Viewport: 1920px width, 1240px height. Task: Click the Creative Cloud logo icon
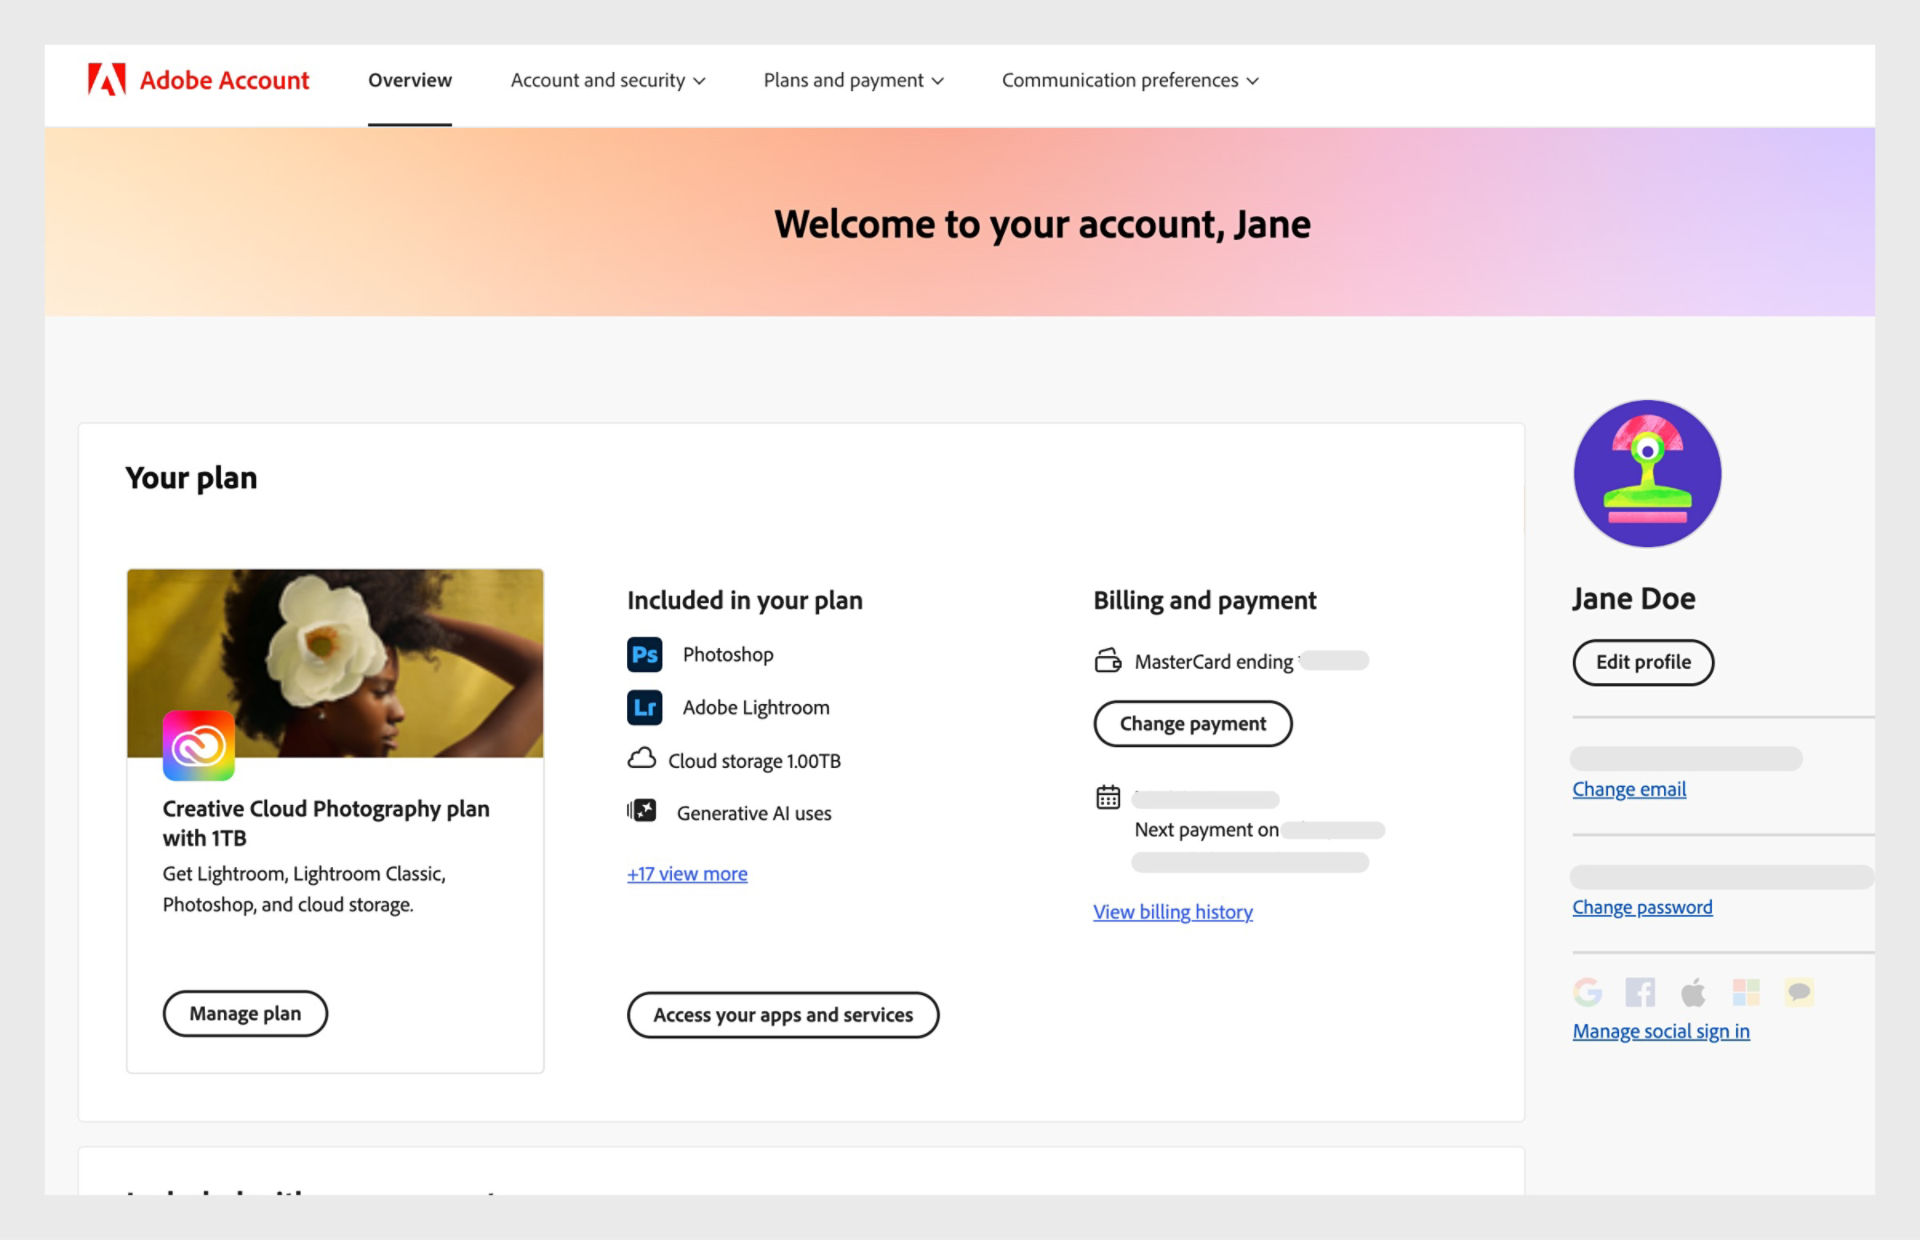pos(199,746)
